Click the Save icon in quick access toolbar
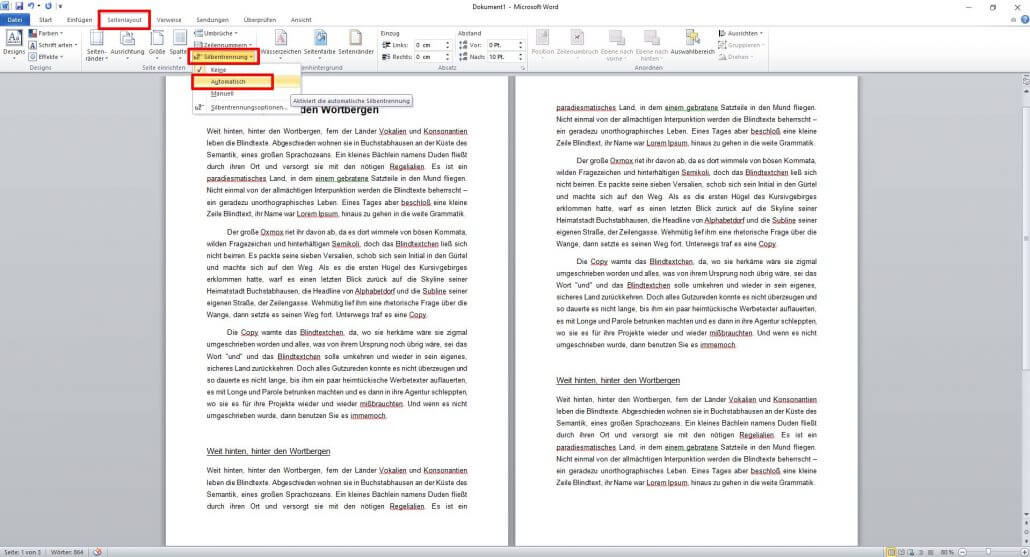The width and height of the screenshot is (1030, 557). pos(19,6)
